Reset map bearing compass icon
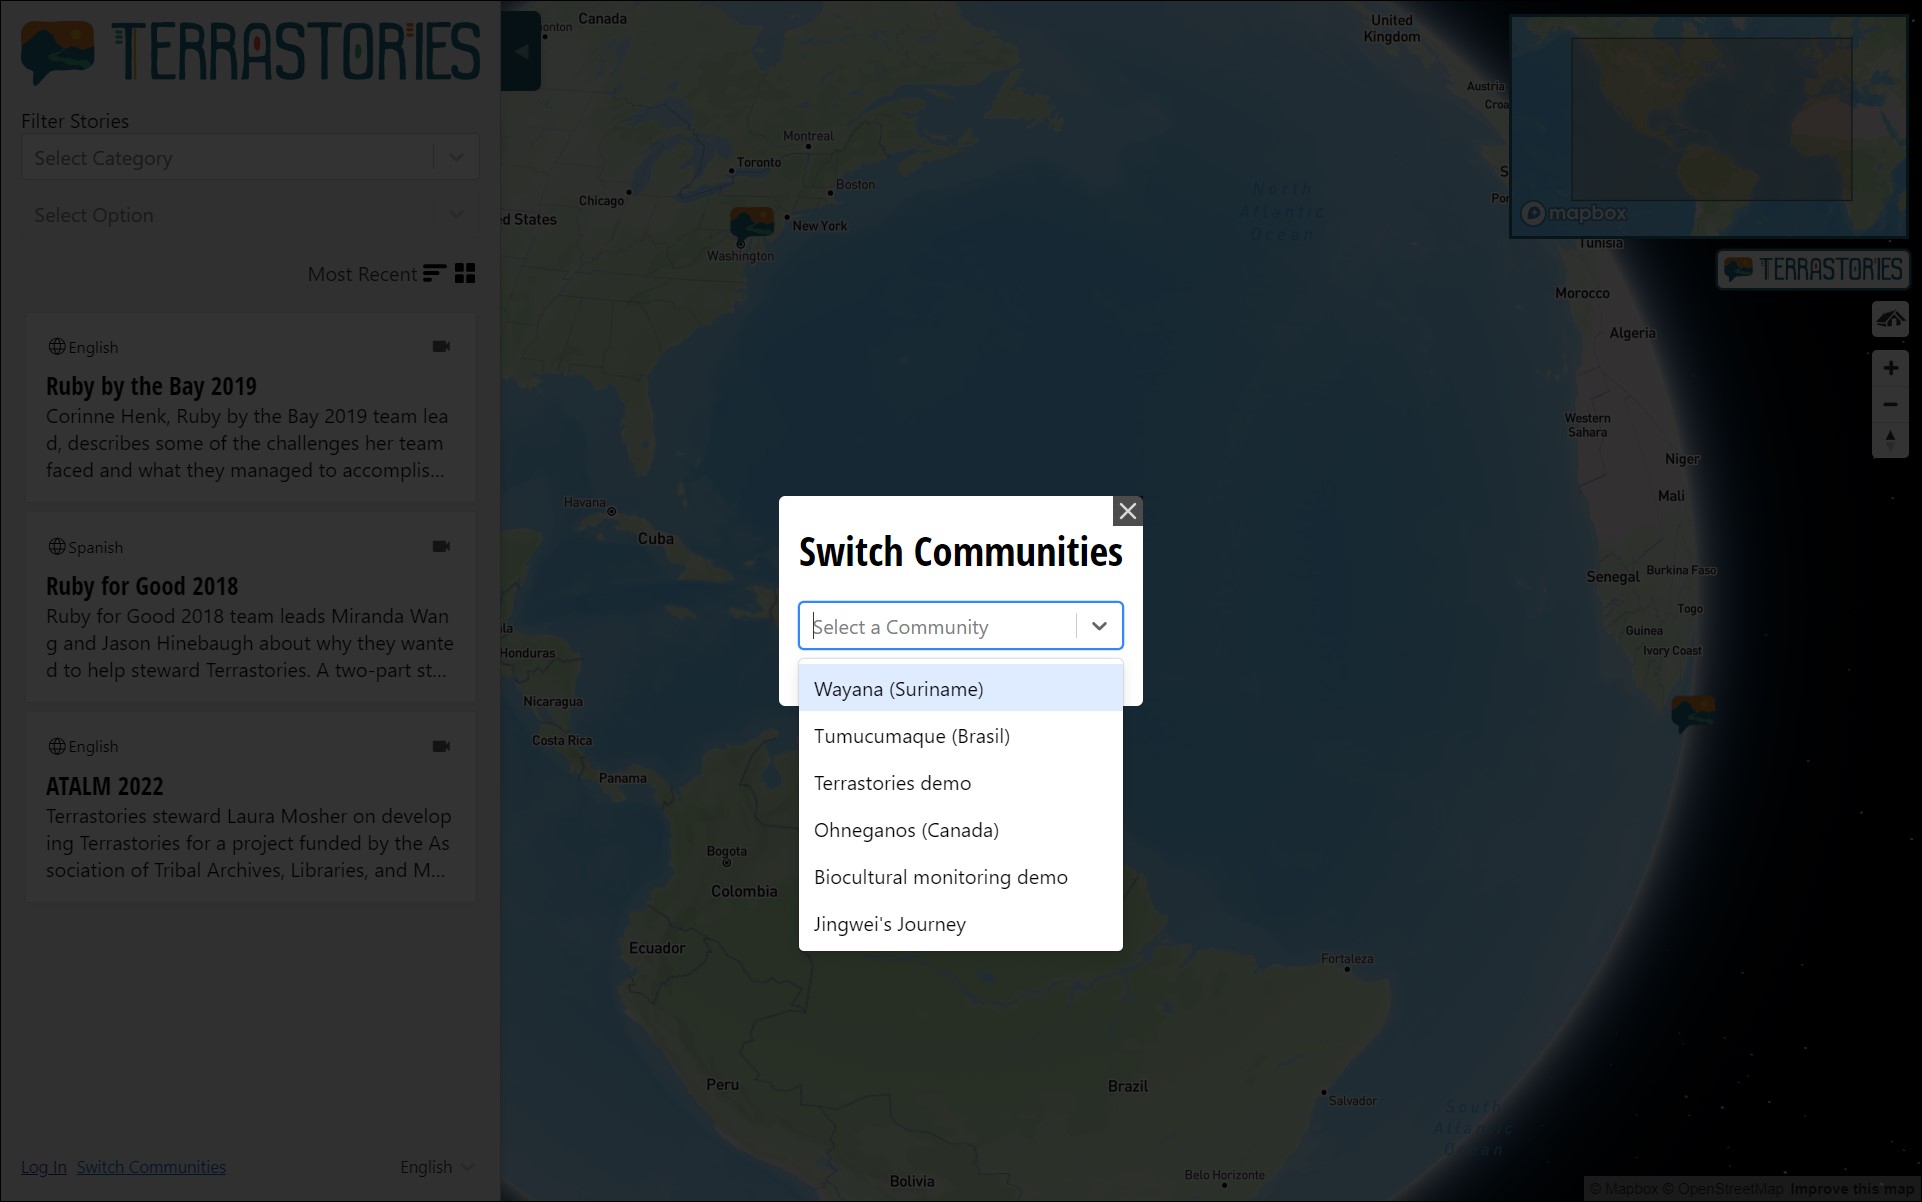 [x=1890, y=440]
